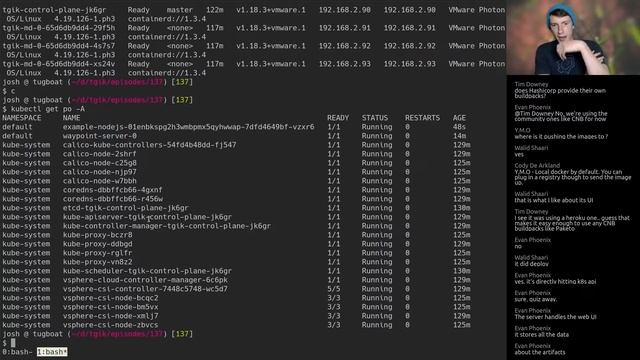The width and height of the screenshot is (640, 360).
Task: Click tgik-control-plane-jk6gr node name at top
Action: pyautogui.click(x=54, y=10)
